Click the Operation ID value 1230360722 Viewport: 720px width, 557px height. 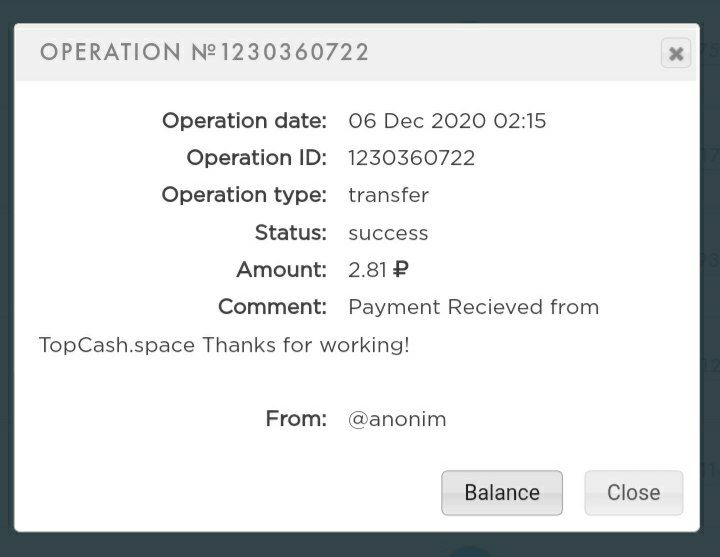point(411,158)
